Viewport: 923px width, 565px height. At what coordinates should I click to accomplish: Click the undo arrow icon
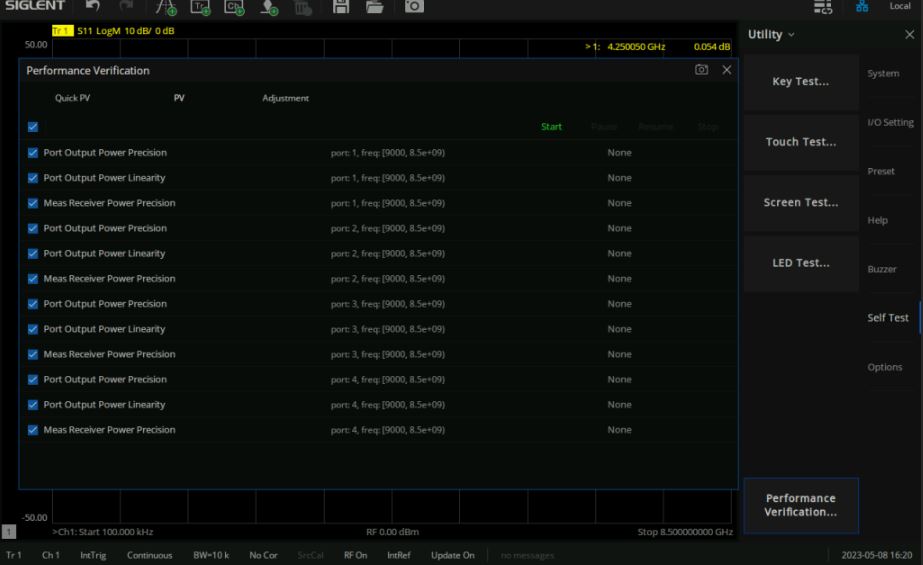pos(91,9)
